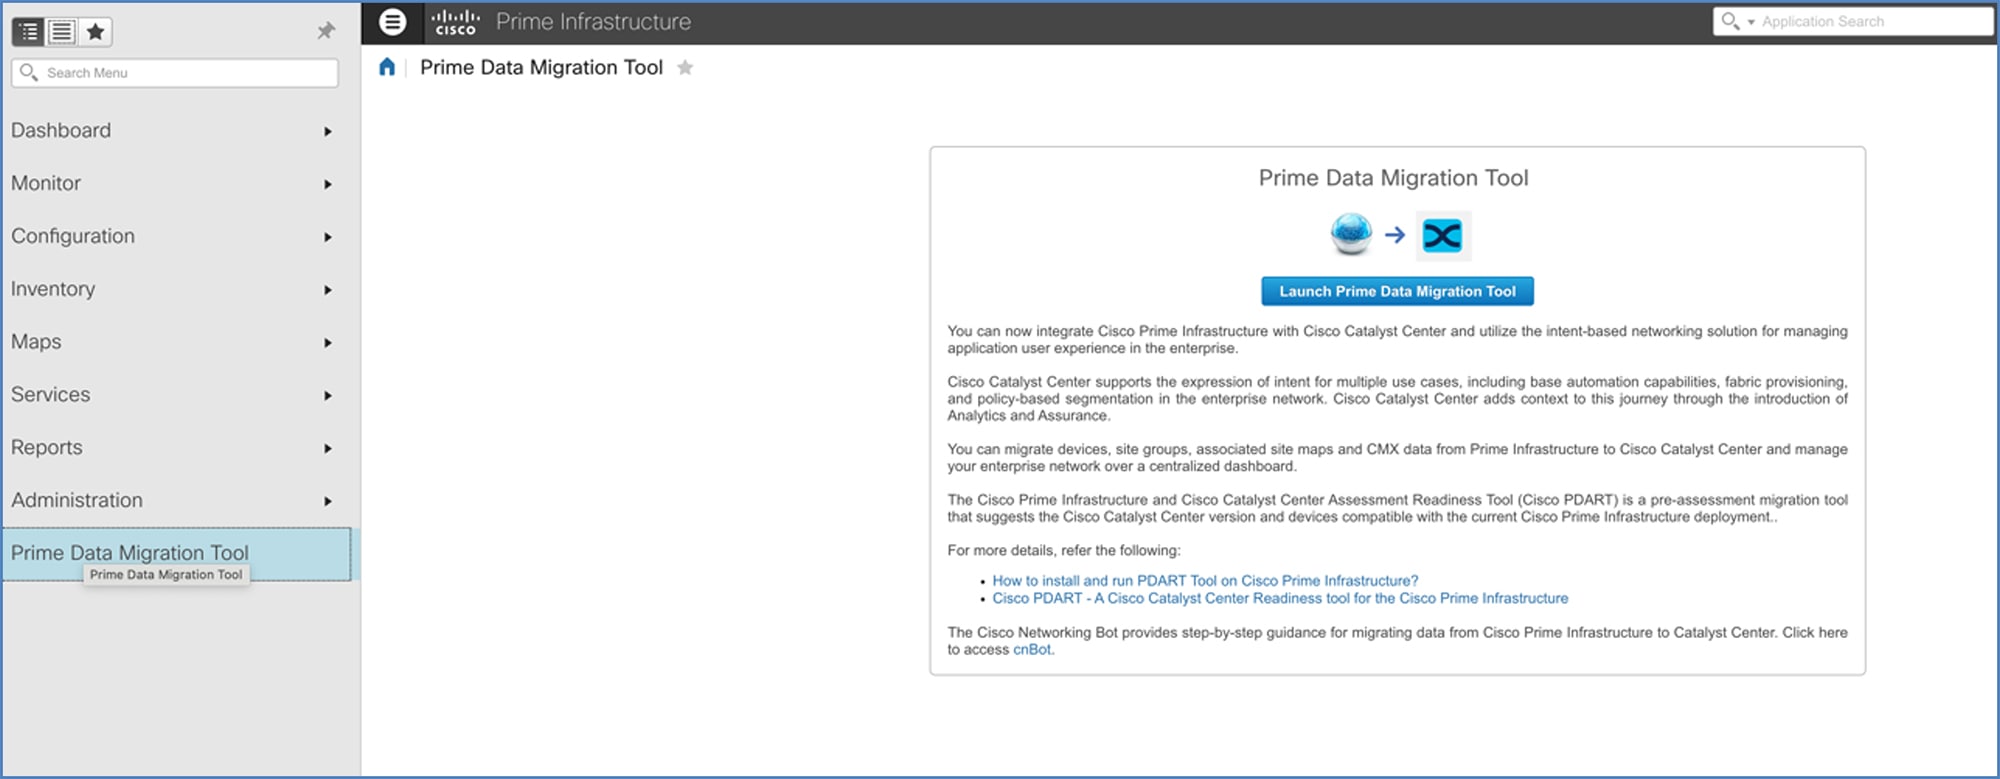This screenshot has width=2000, height=779.
Task: Open the Monitor menu item
Action: tap(46, 183)
